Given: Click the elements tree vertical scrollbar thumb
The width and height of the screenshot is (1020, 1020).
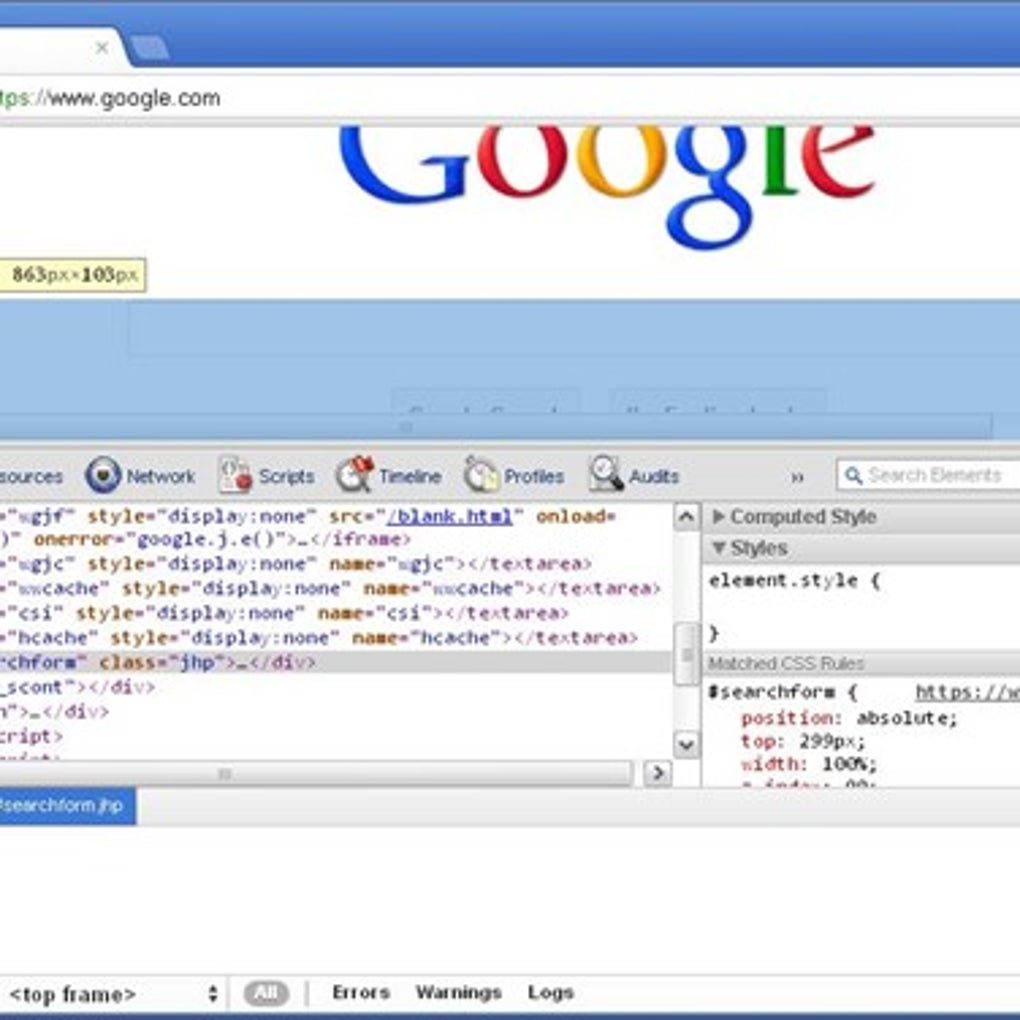Looking at the screenshot, I should coord(686,654).
